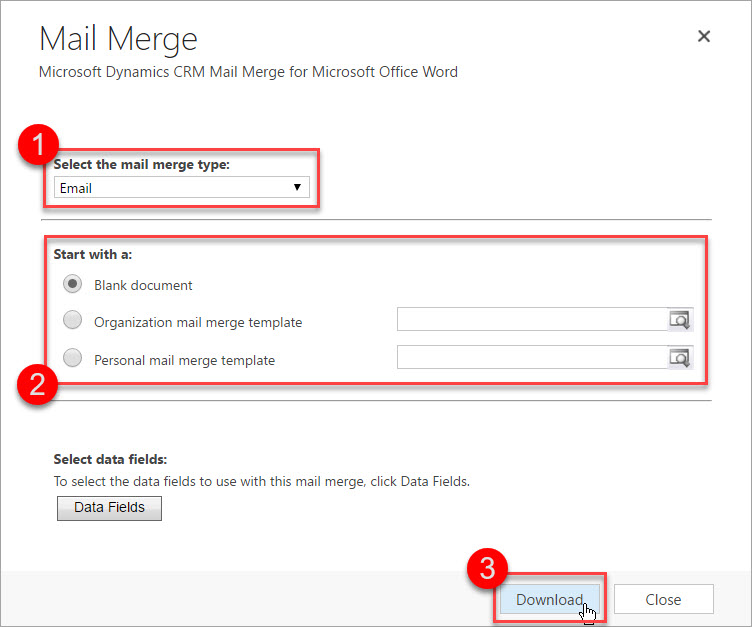This screenshot has height=627, width=752.
Task: Choose the Organization mail merge template radio button
Action: (x=73, y=321)
